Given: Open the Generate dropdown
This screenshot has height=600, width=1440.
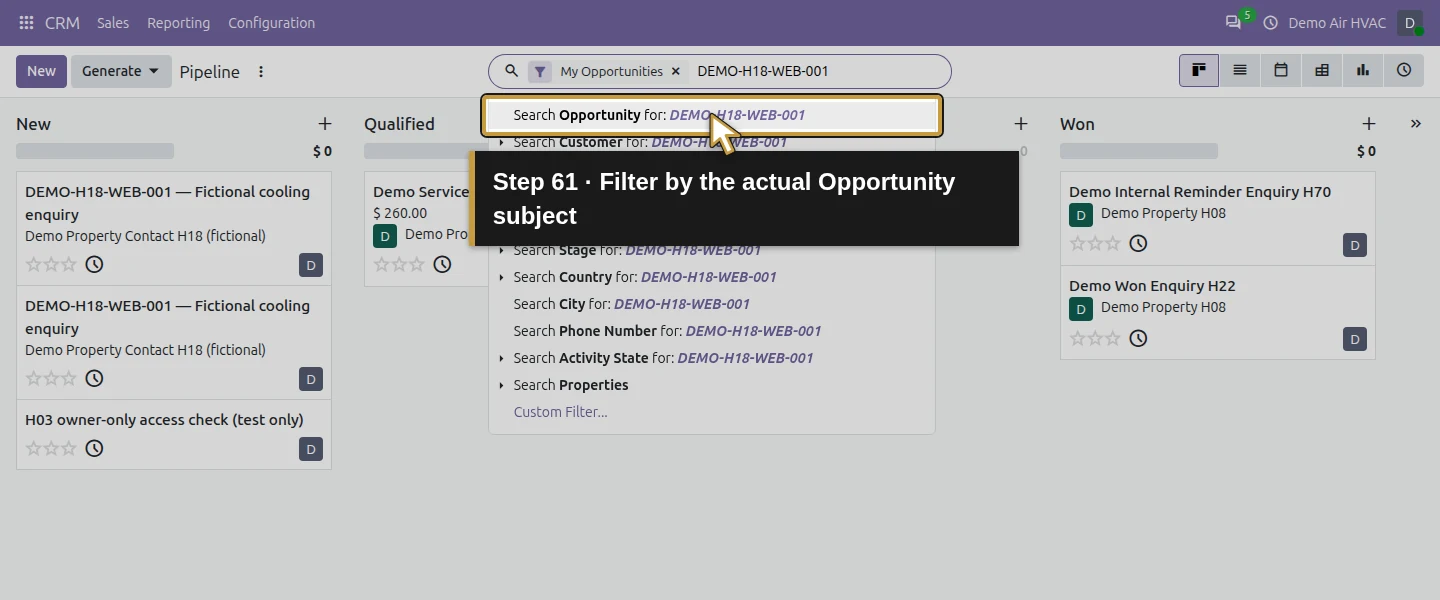Looking at the screenshot, I should click(x=121, y=71).
